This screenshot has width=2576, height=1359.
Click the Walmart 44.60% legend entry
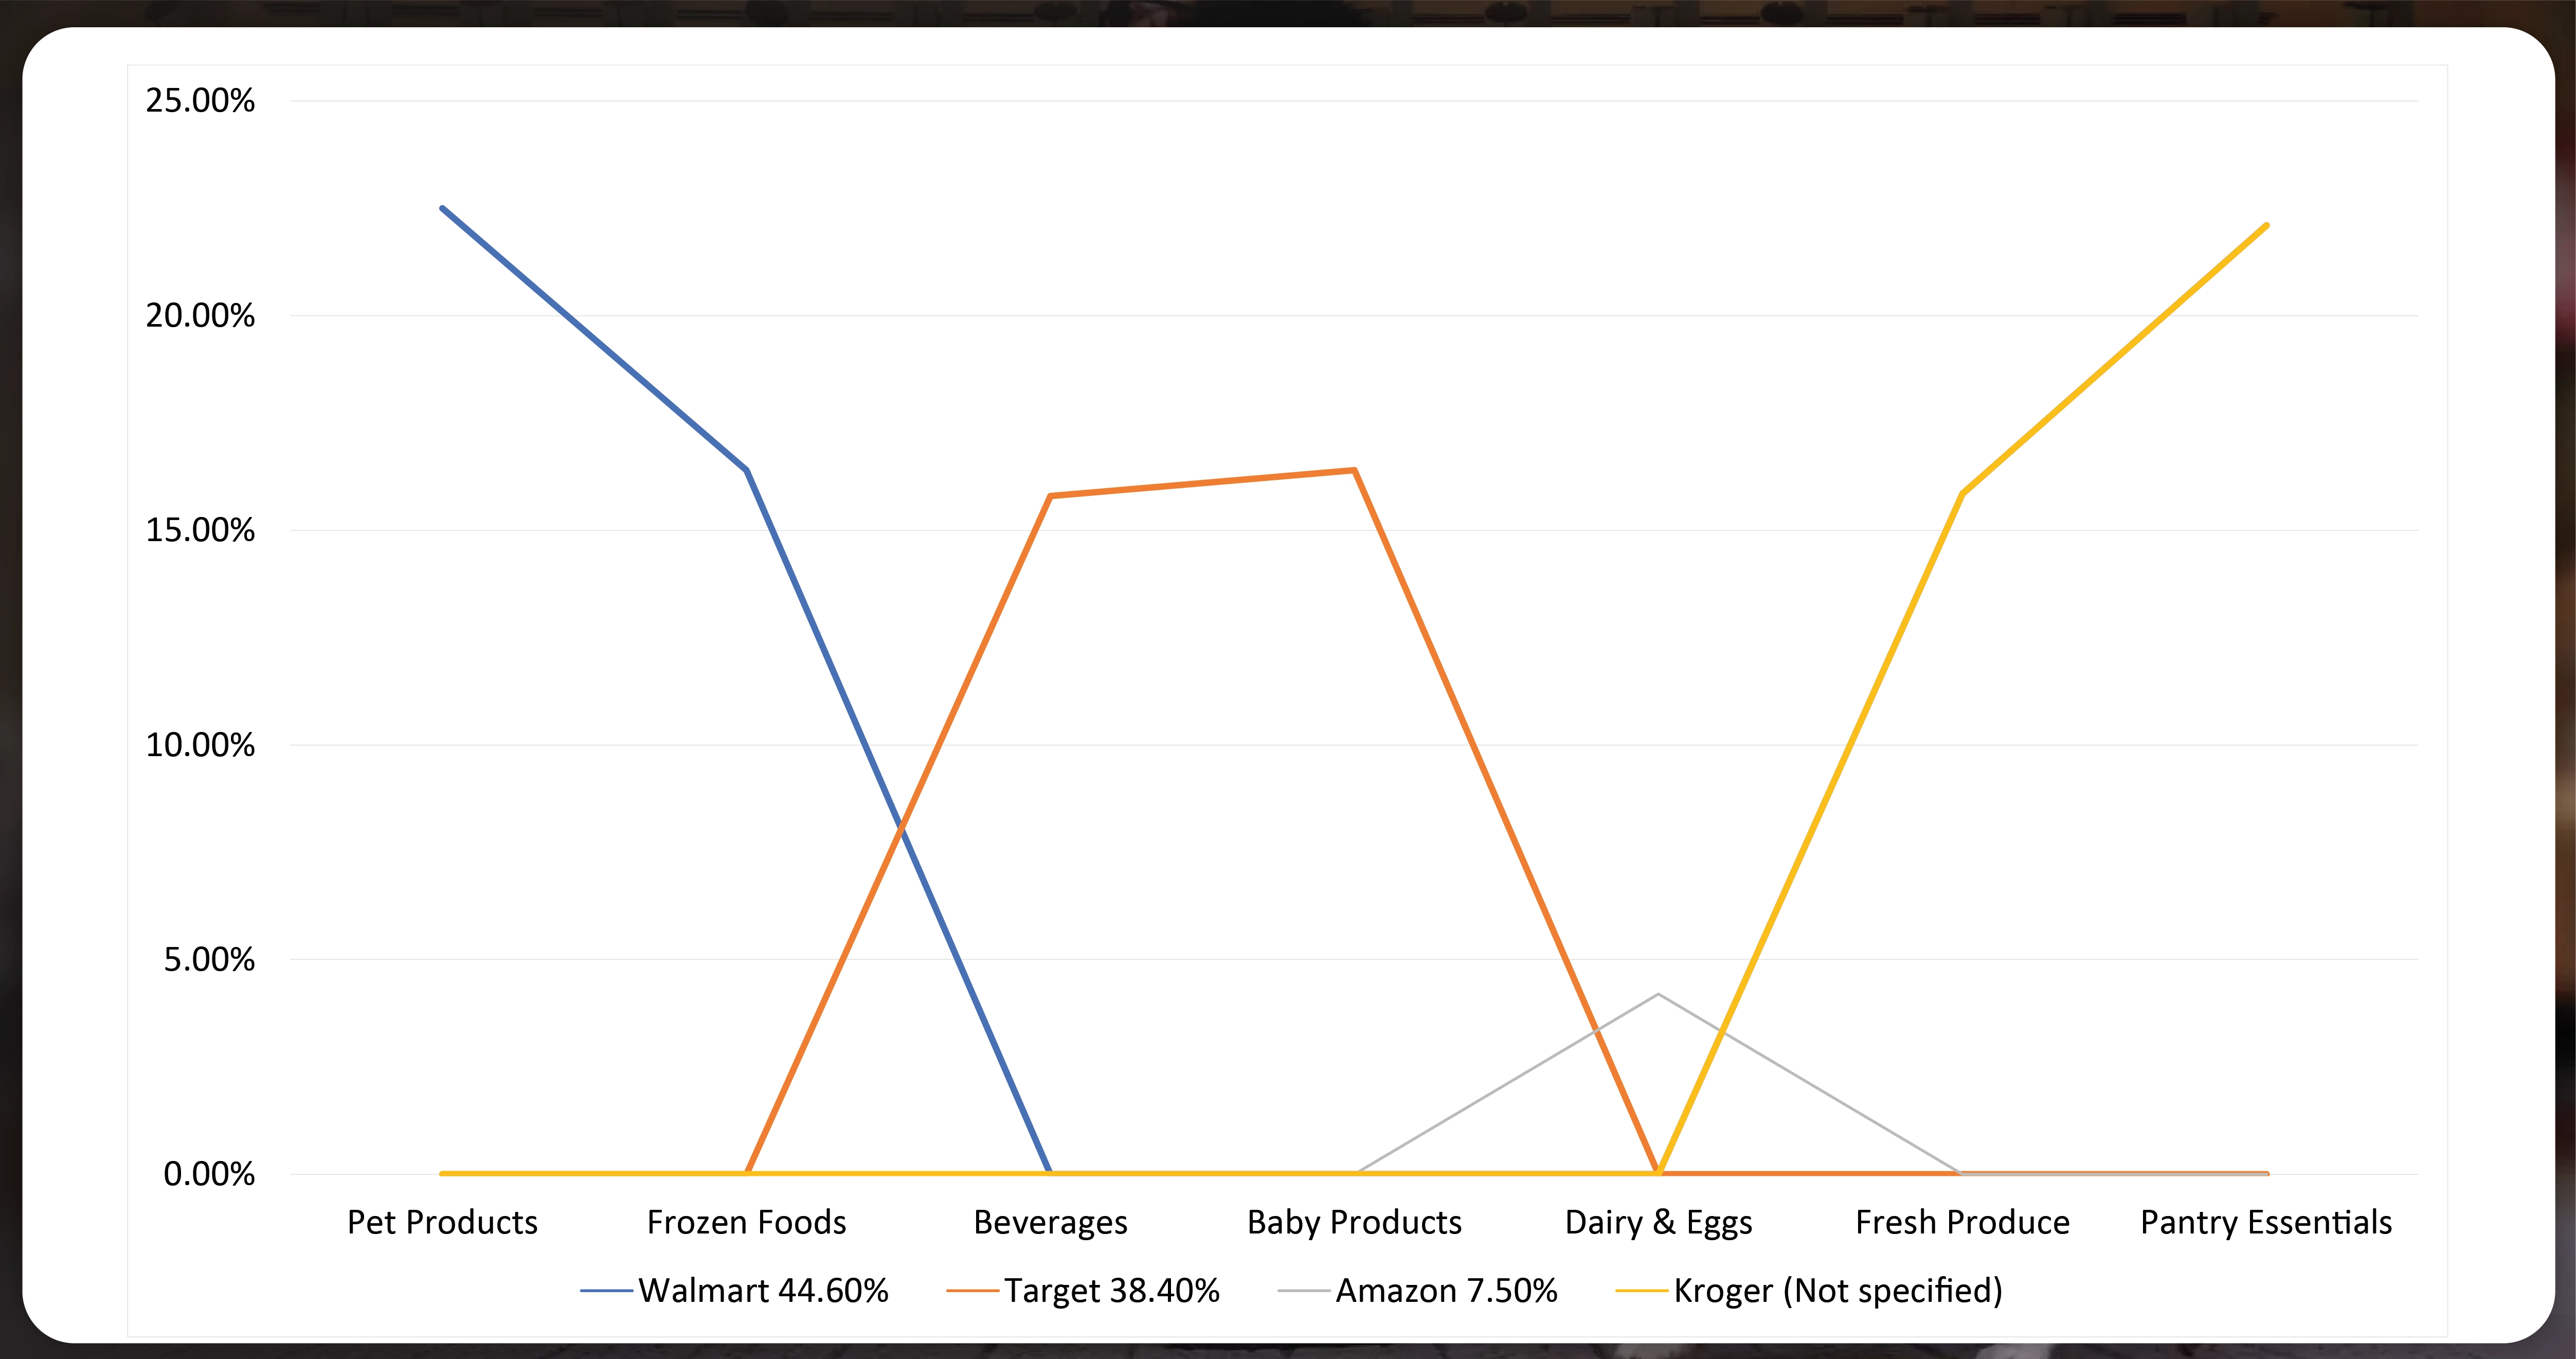click(734, 1291)
